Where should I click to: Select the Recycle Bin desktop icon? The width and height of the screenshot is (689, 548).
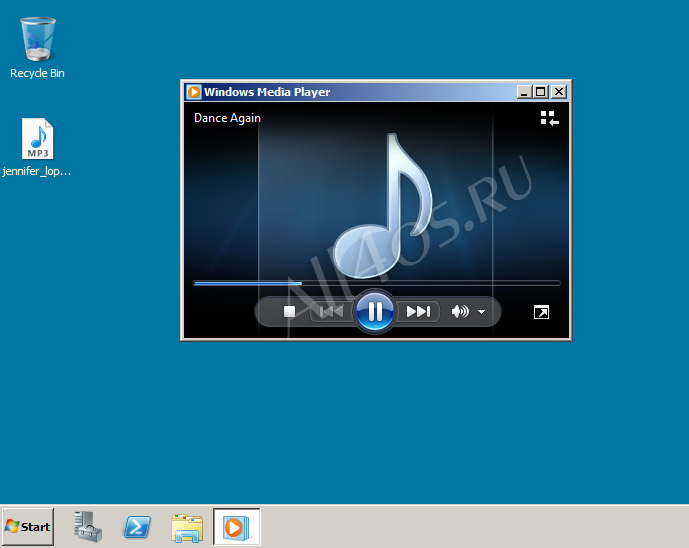tap(37, 47)
